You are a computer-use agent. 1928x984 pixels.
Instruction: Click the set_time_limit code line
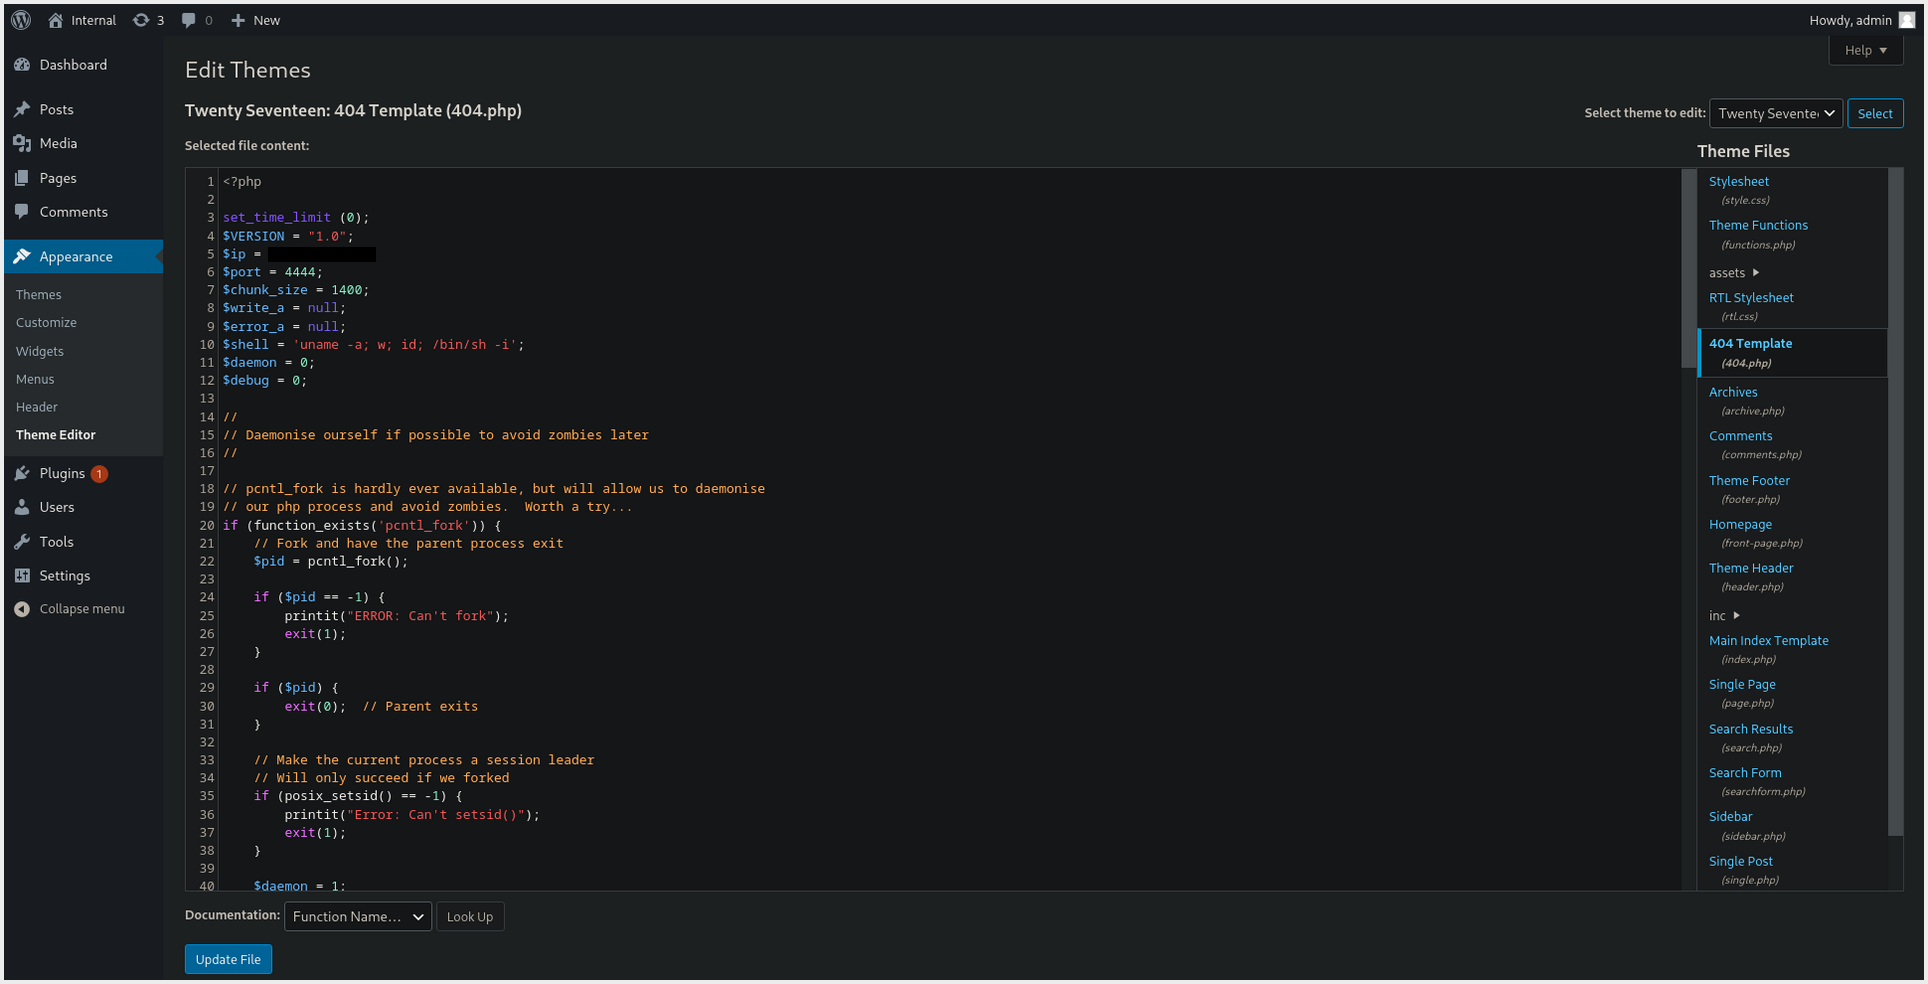[x=296, y=218]
